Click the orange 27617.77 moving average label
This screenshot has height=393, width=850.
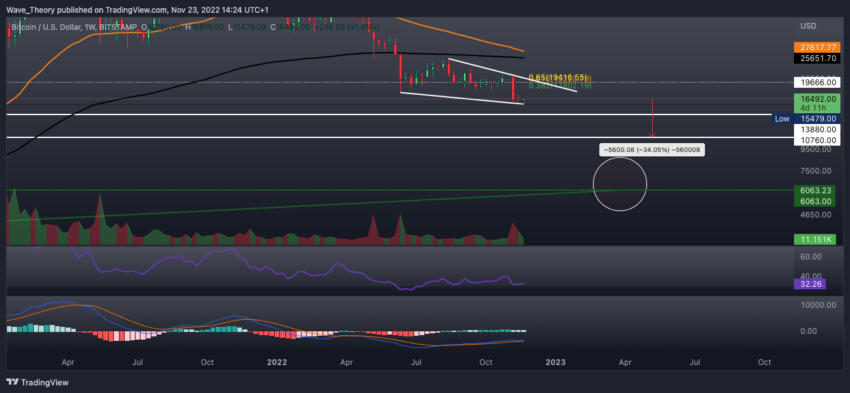pos(814,48)
